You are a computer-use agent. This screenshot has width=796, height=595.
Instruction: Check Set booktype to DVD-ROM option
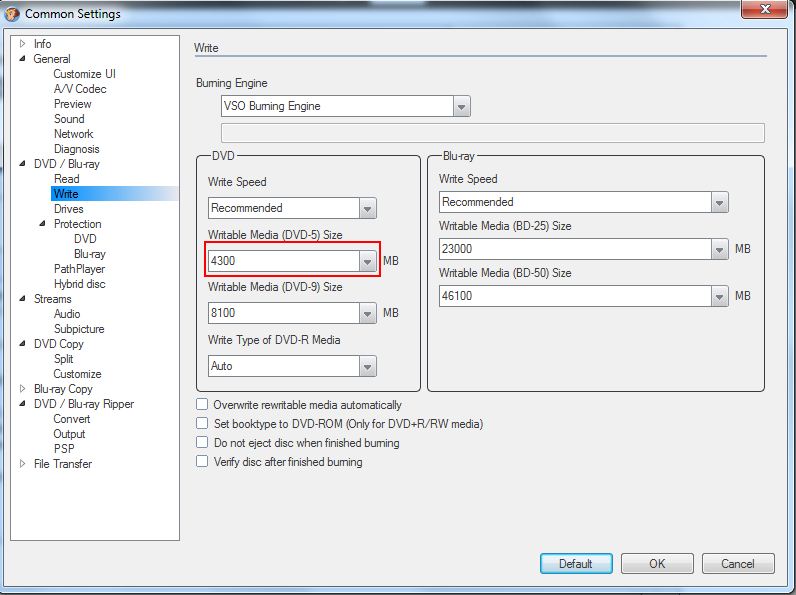[x=202, y=423]
